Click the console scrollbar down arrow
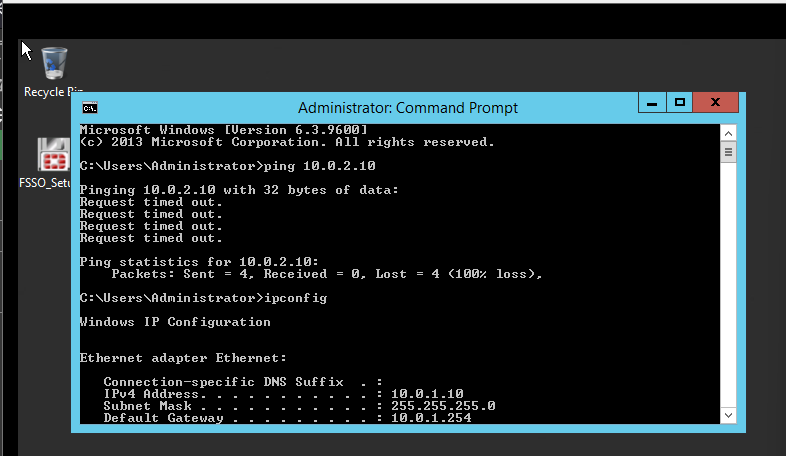 729,414
